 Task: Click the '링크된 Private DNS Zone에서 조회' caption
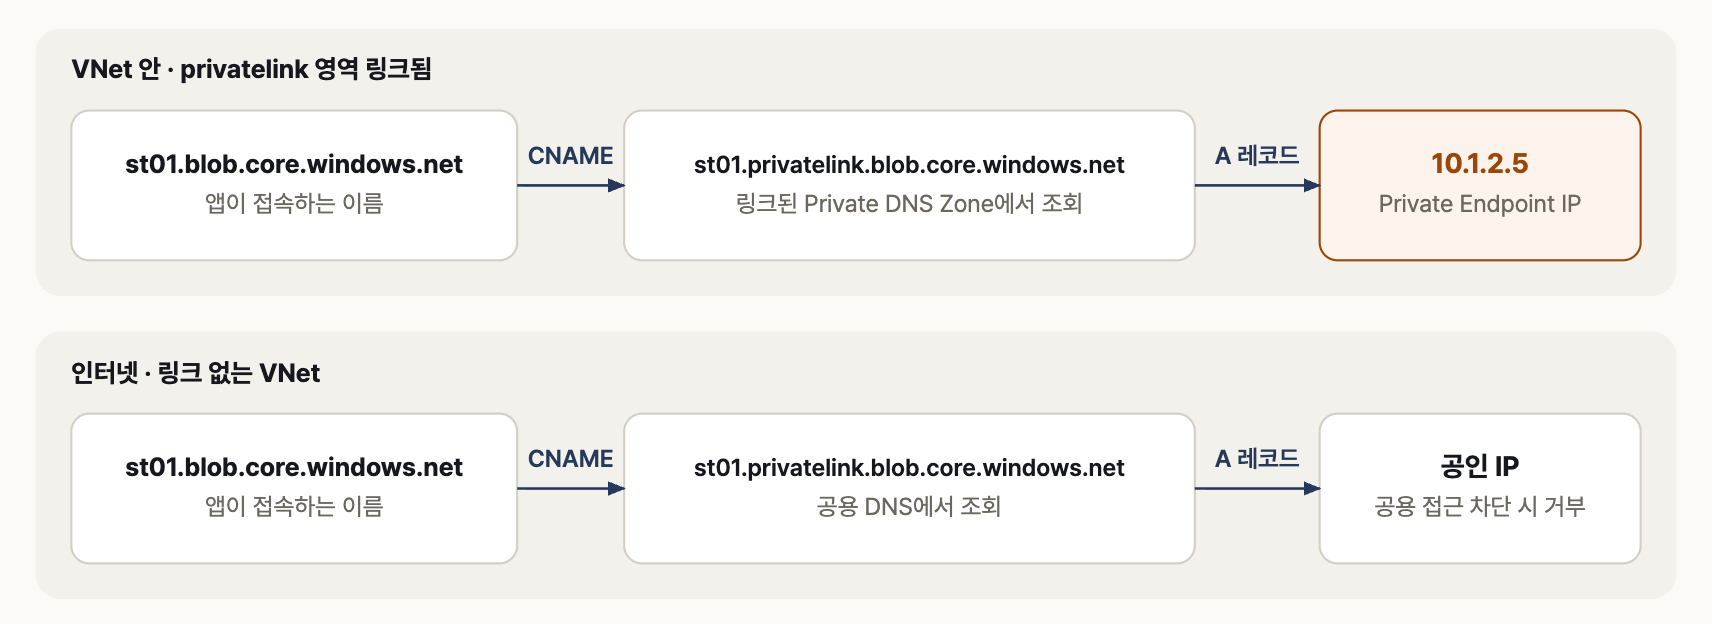(909, 204)
